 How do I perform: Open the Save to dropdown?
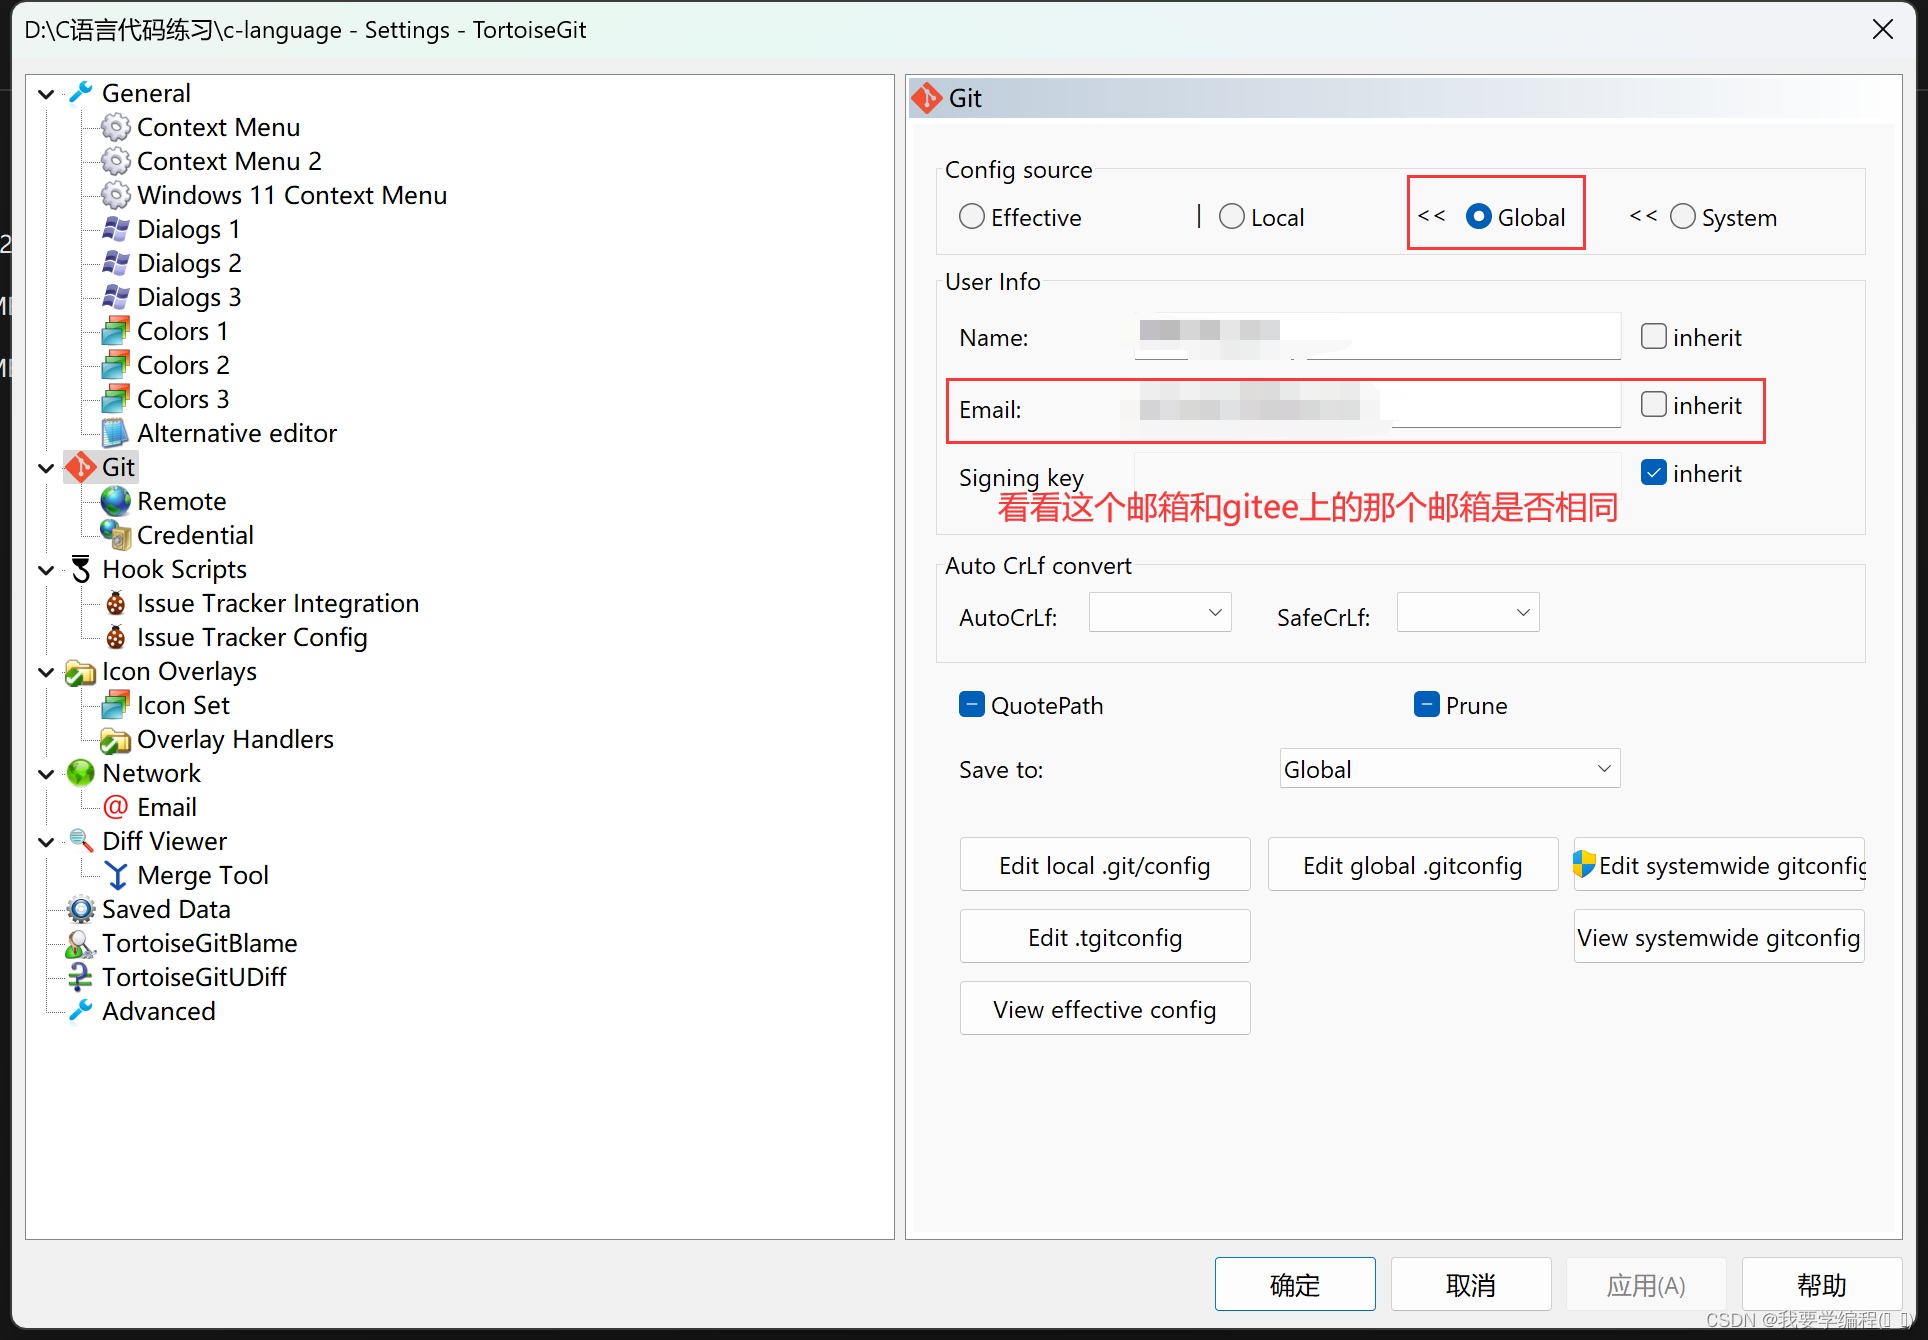1450,769
